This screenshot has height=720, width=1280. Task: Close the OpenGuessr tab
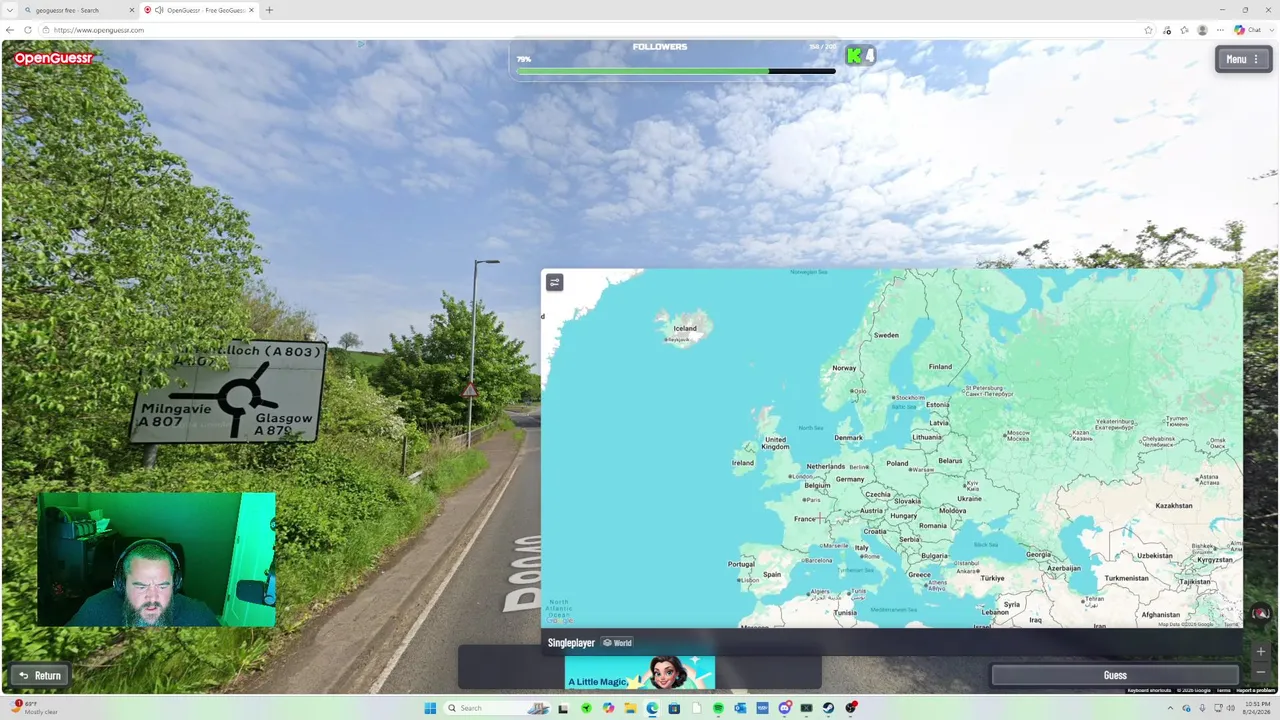[x=251, y=10]
